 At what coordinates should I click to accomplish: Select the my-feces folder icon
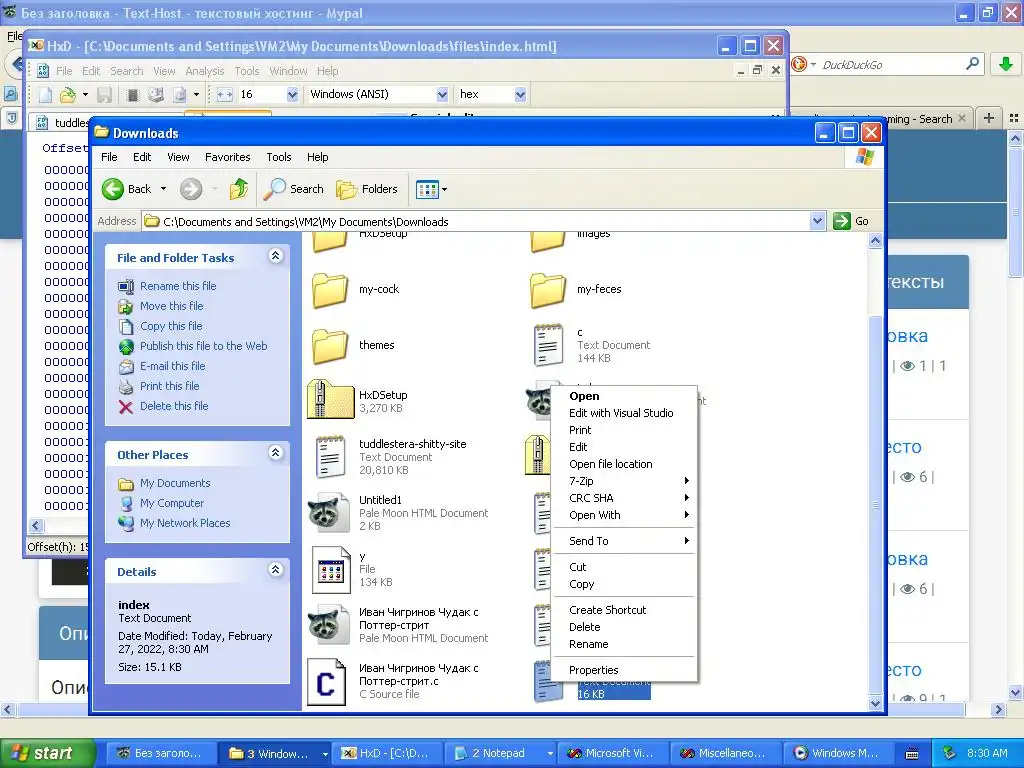click(548, 290)
